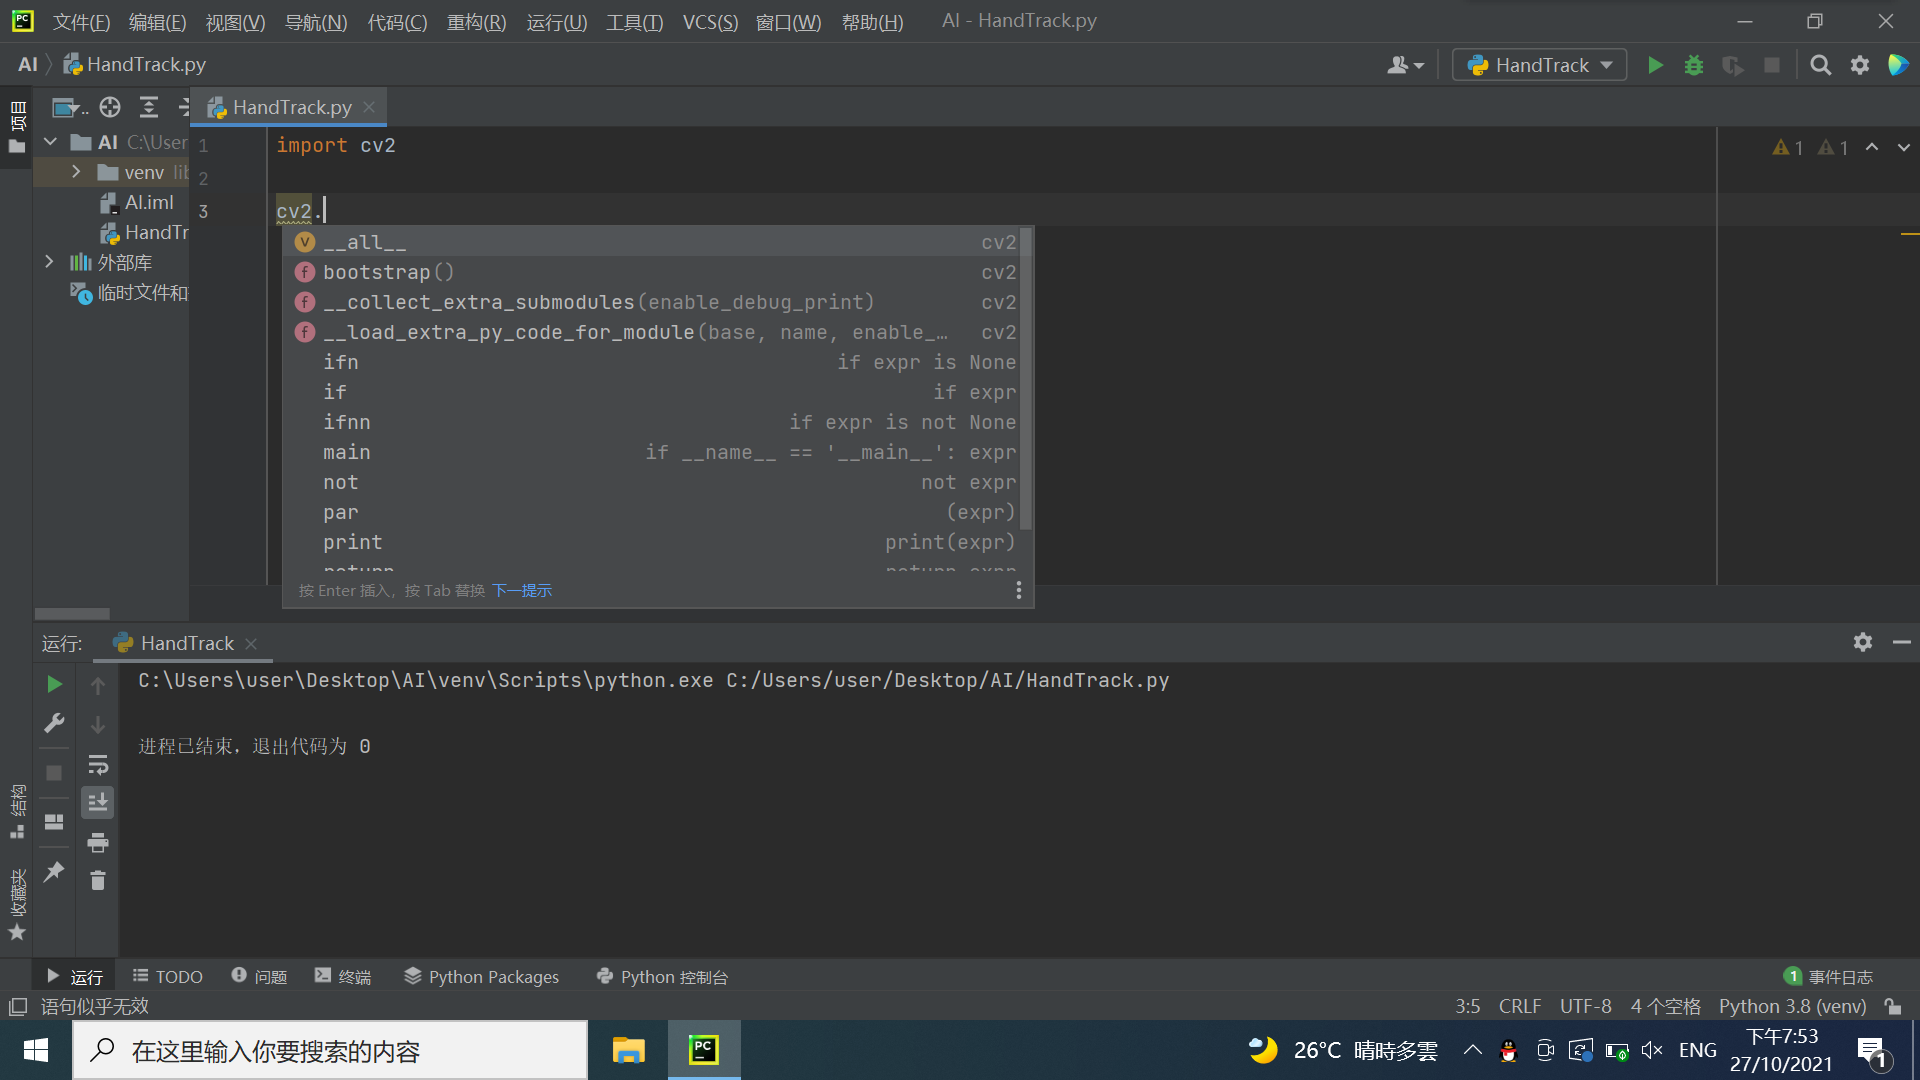1920x1080 pixels.
Task: Pin the run tab with the pin icon
Action: point(54,872)
